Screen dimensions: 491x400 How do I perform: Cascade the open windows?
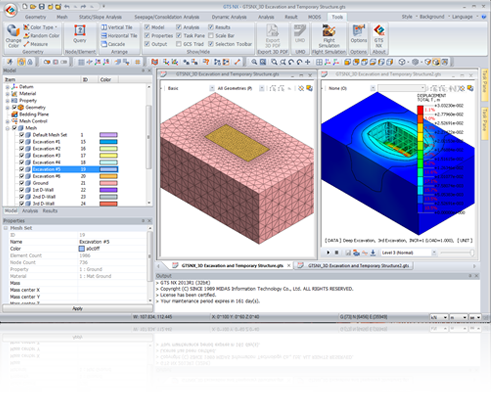pos(113,44)
